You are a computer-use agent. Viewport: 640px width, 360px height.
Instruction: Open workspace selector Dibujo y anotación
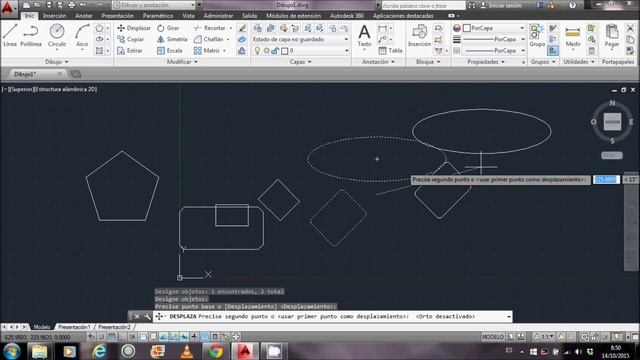pos(154,5)
